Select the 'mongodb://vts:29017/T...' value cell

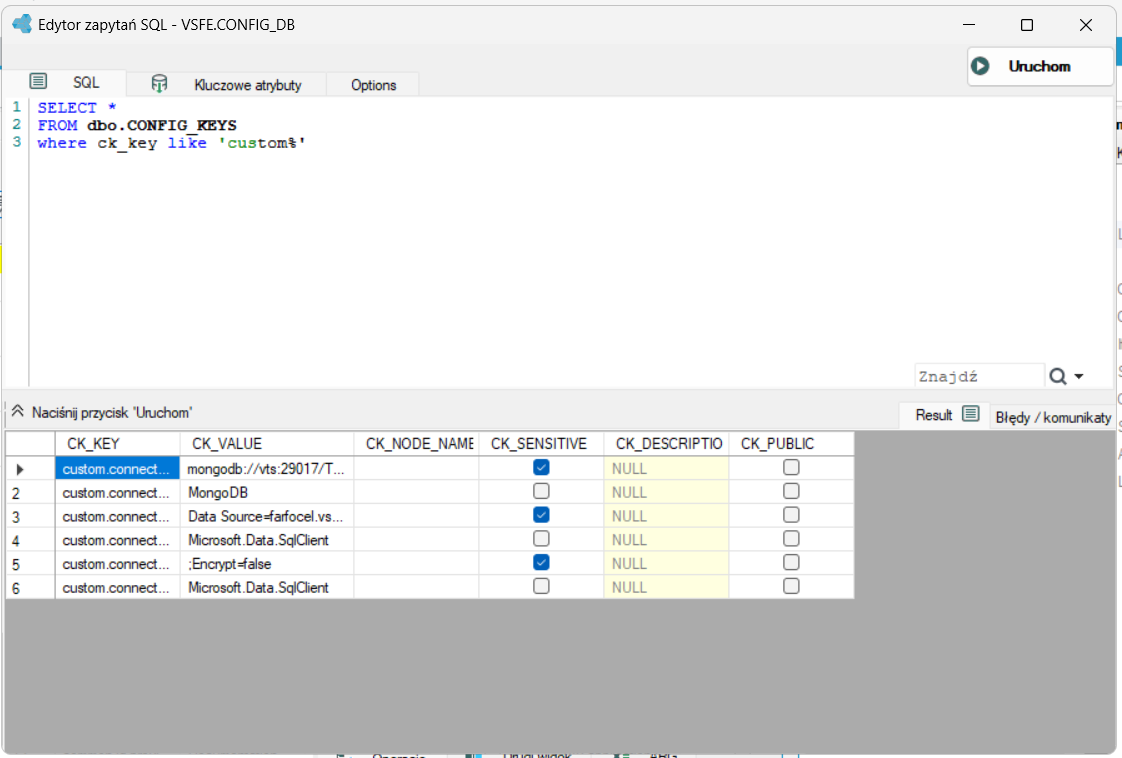(x=267, y=469)
